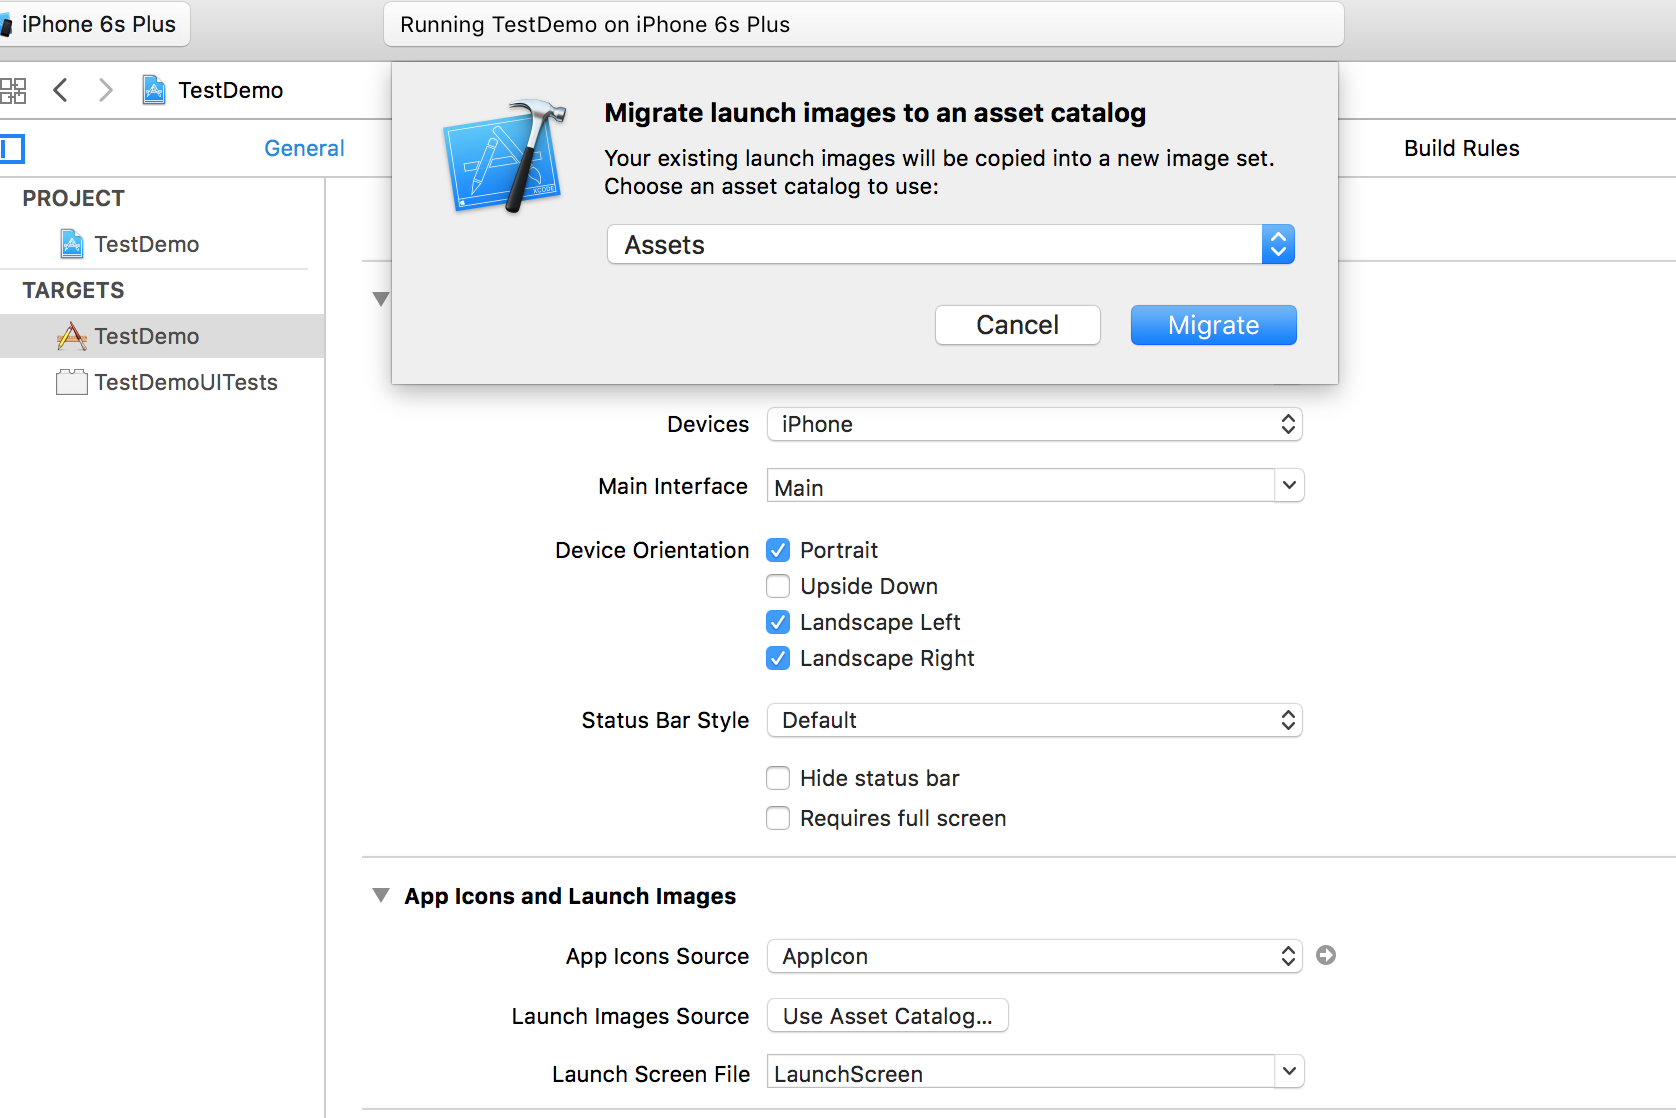Click the iPhone 6s Plus device icon
Viewport: 1676px width, 1118px height.
(x=6, y=25)
